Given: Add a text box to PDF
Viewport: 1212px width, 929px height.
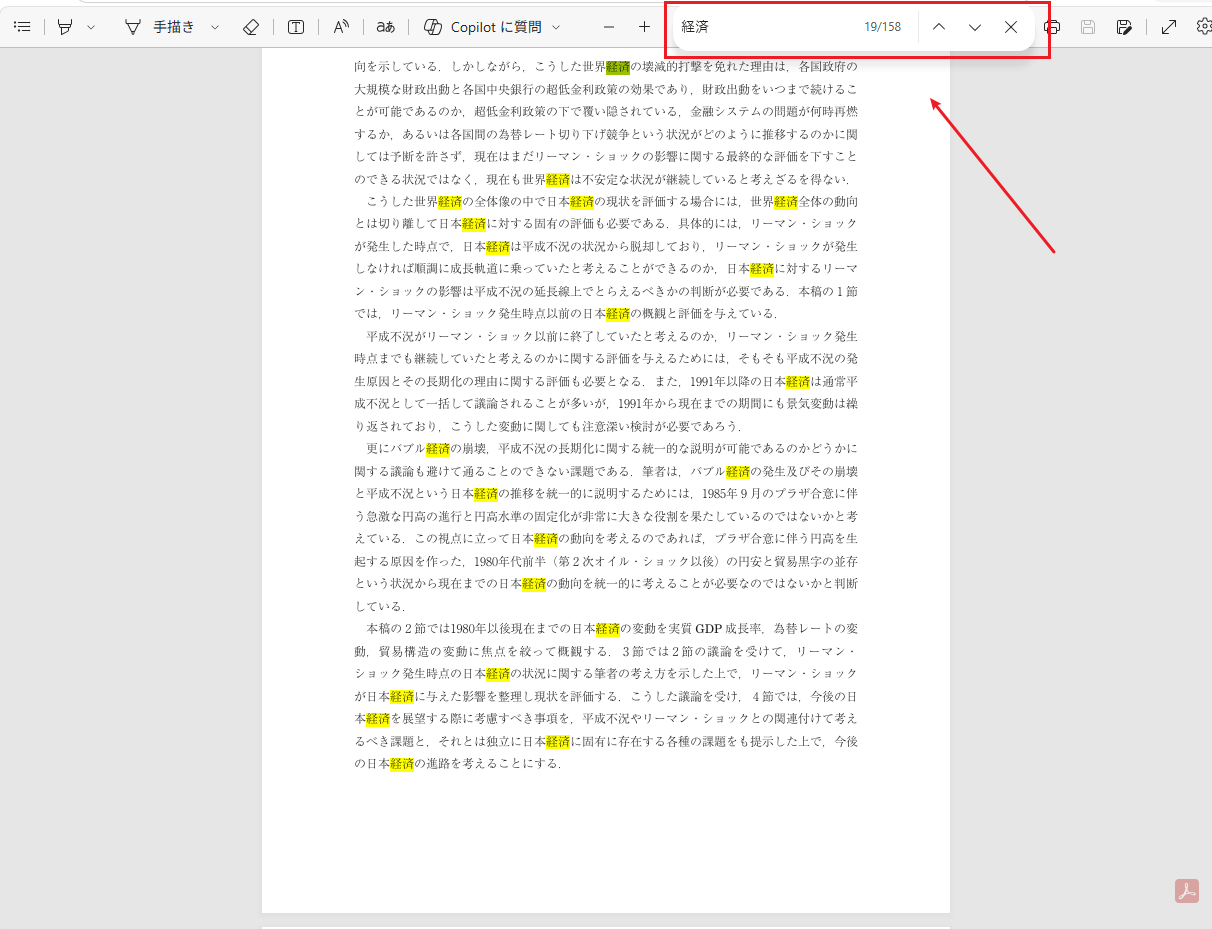Looking at the screenshot, I should pos(296,27).
